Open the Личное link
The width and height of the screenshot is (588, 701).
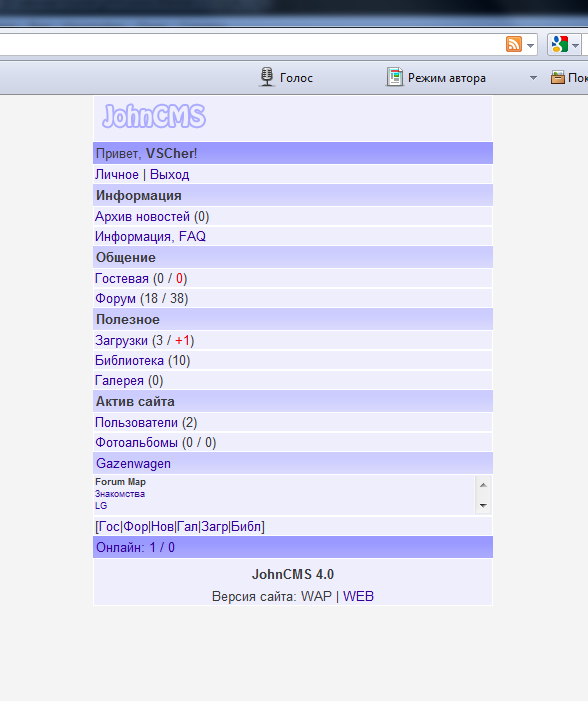tap(117, 174)
